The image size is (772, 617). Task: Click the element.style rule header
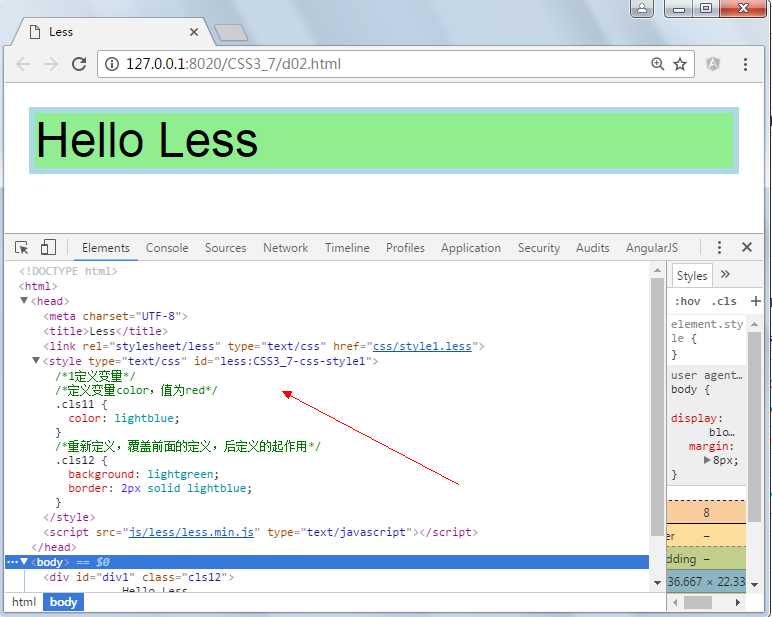click(x=707, y=331)
